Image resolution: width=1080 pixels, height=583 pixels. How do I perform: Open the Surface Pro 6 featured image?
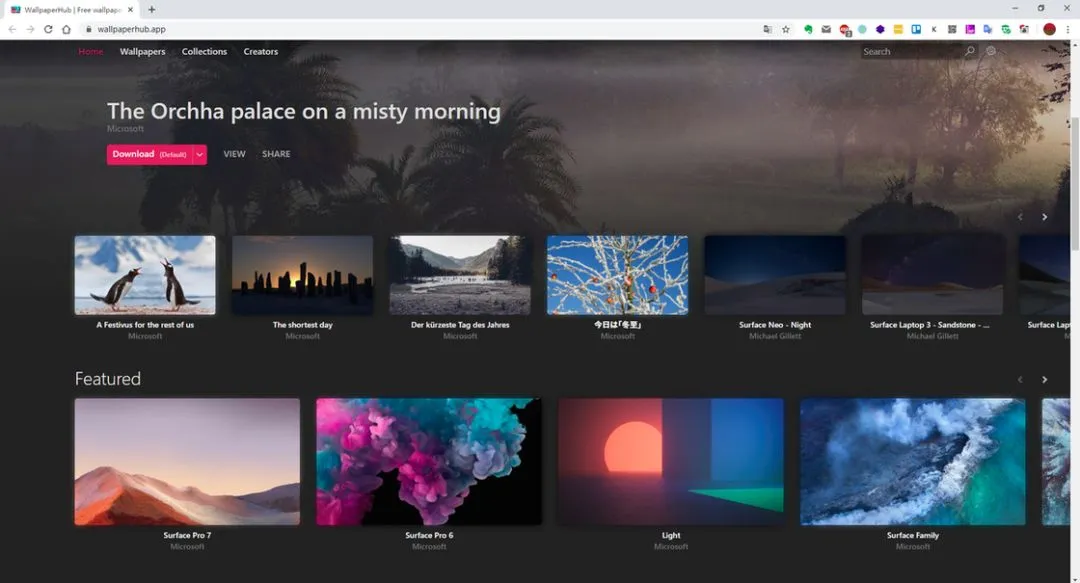tap(429, 462)
